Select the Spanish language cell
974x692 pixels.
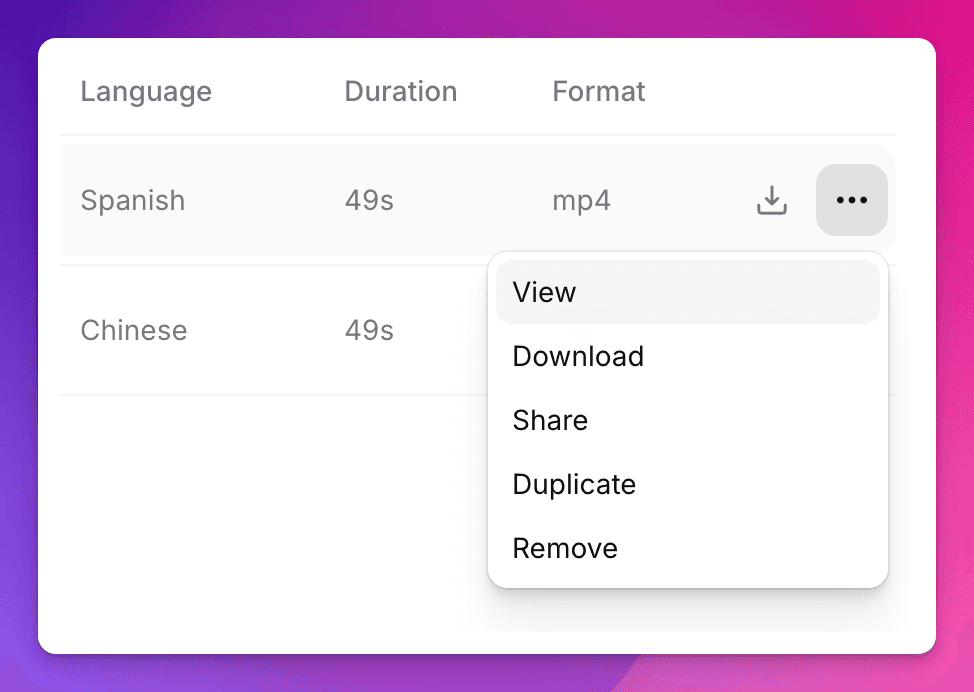[x=133, y=201]
